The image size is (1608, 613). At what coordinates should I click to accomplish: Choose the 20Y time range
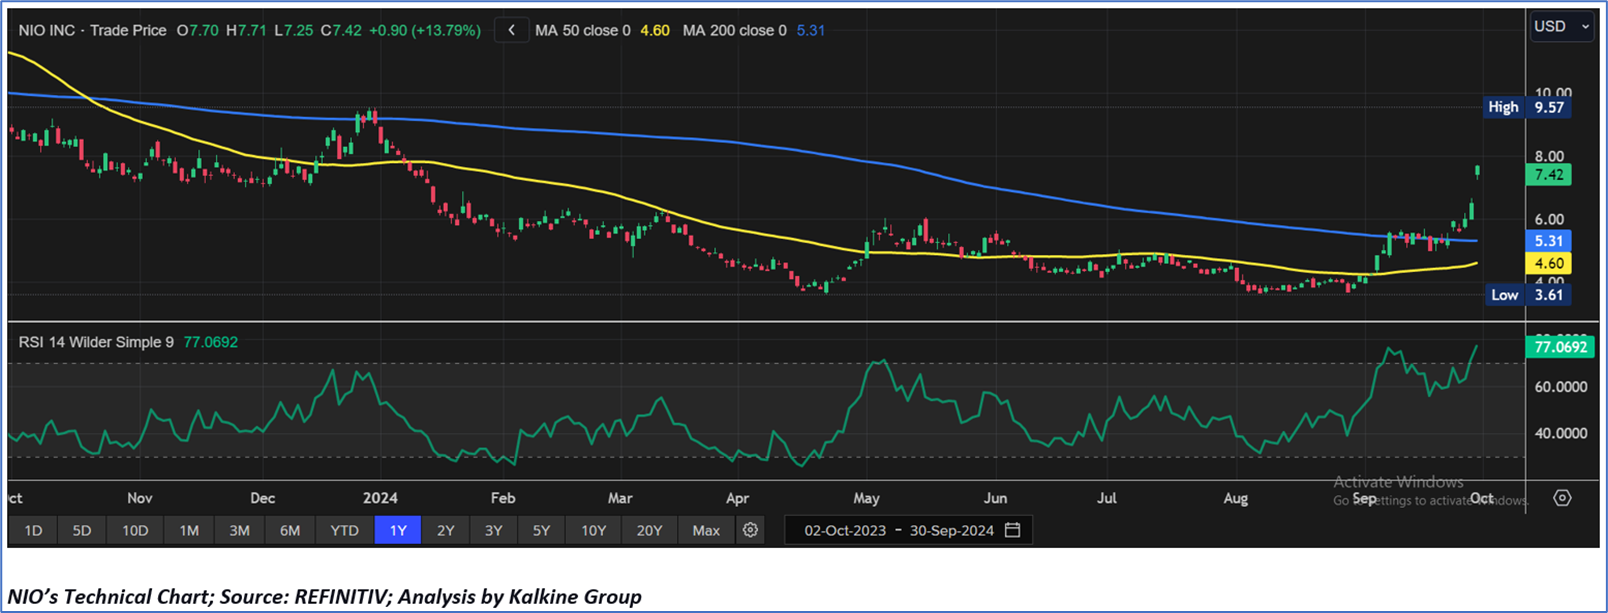click(649, 530)
